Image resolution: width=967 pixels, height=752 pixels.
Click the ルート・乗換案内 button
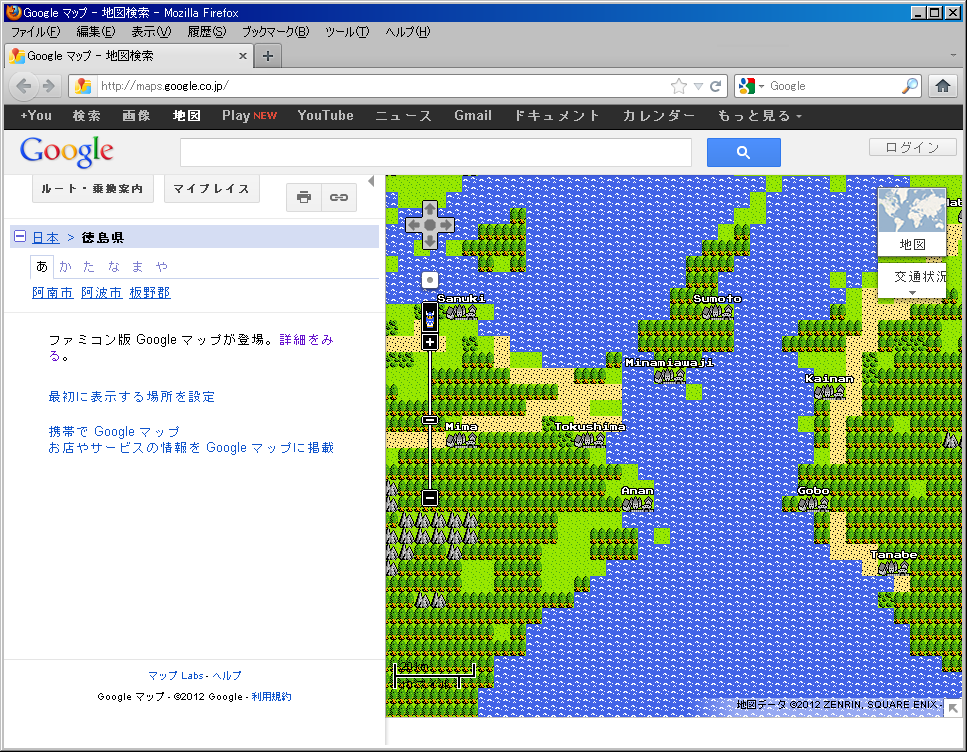(x=93, y=189)
